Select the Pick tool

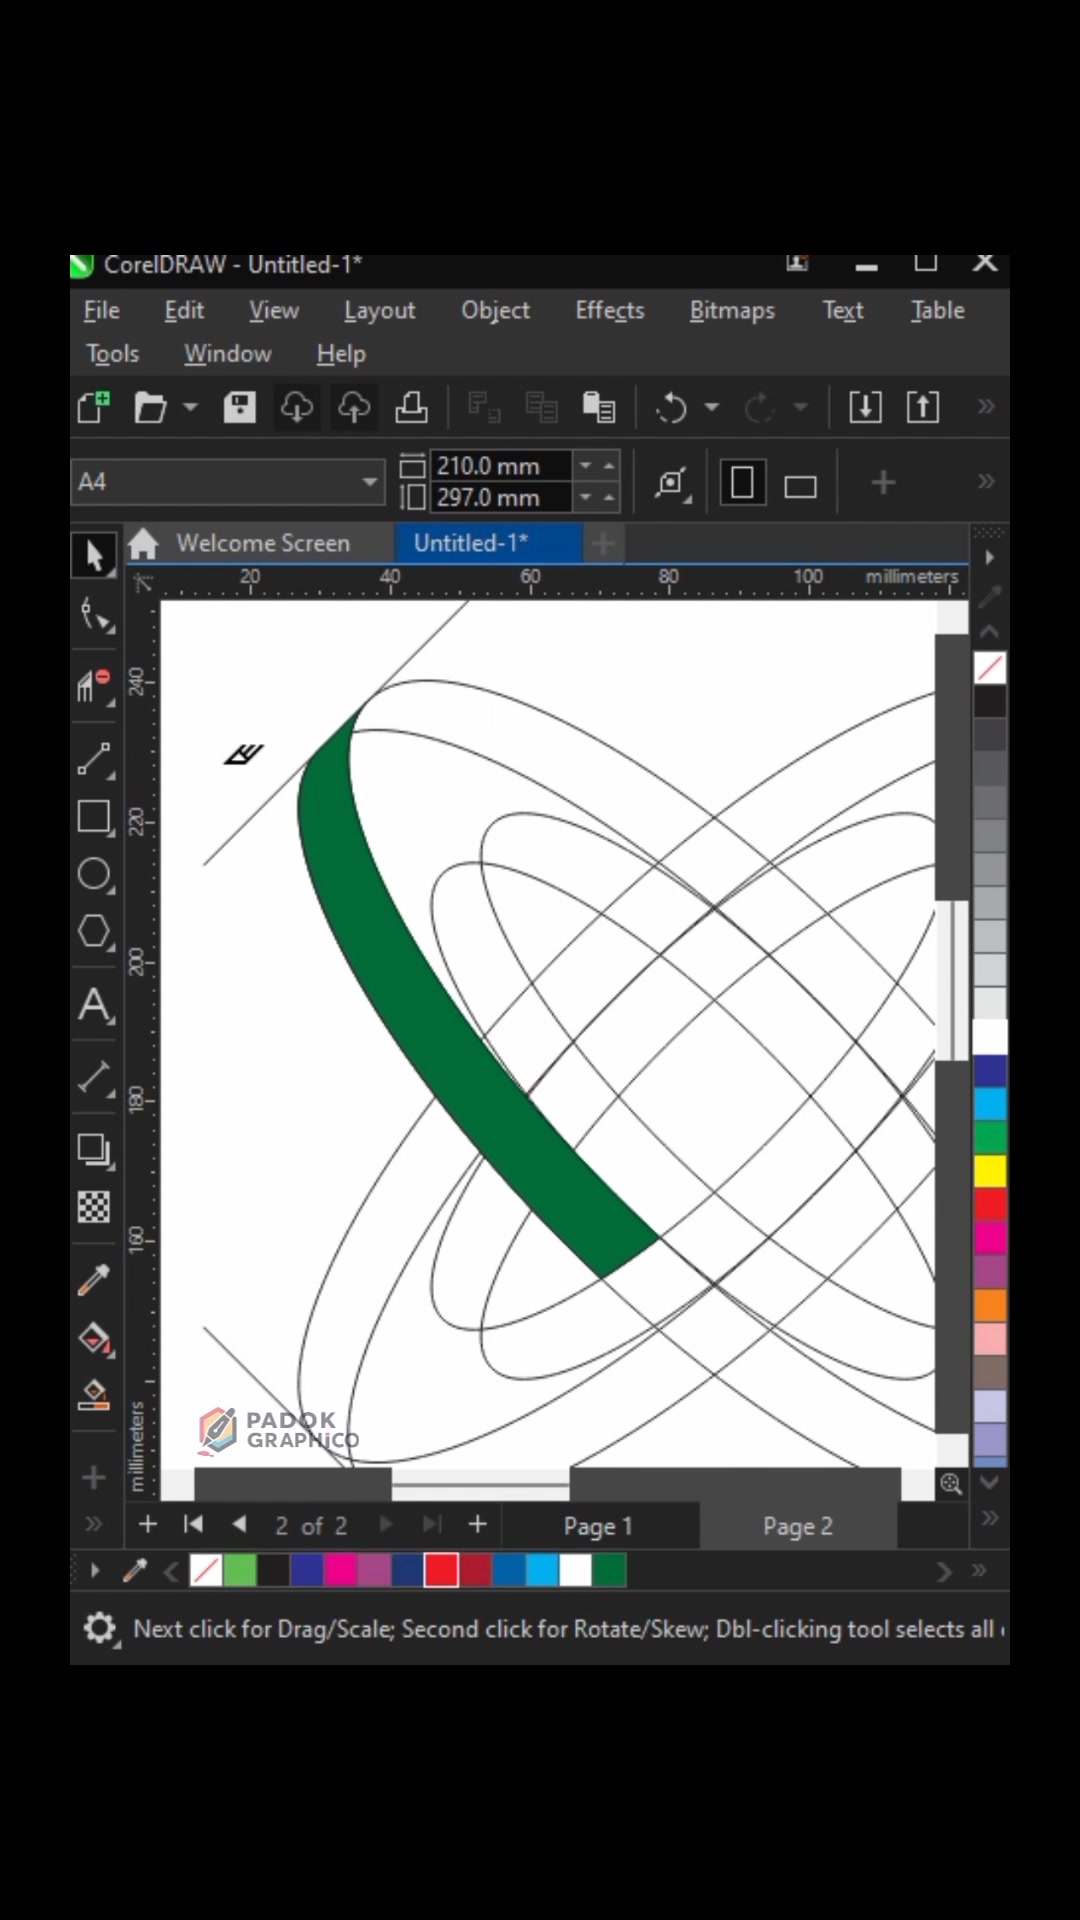[x=94, y=555]
